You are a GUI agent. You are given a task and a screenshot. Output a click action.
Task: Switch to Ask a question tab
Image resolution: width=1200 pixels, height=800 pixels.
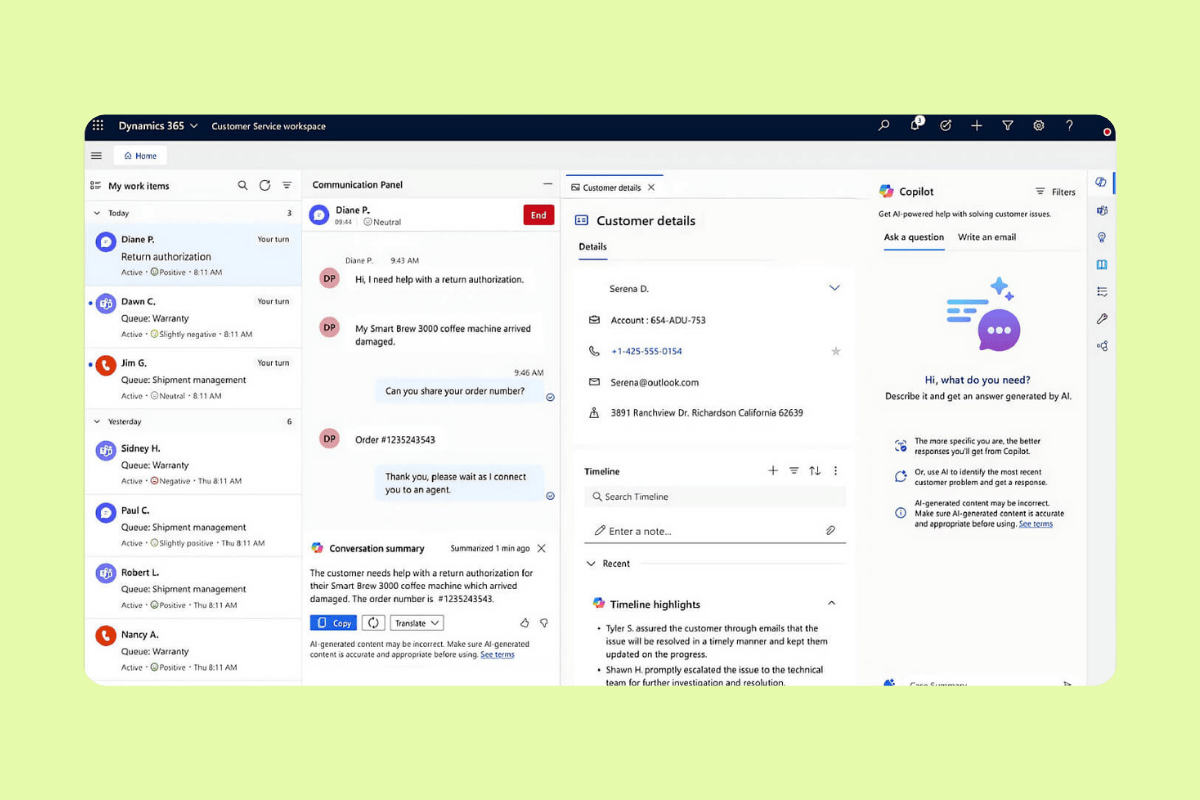[914, 237]
